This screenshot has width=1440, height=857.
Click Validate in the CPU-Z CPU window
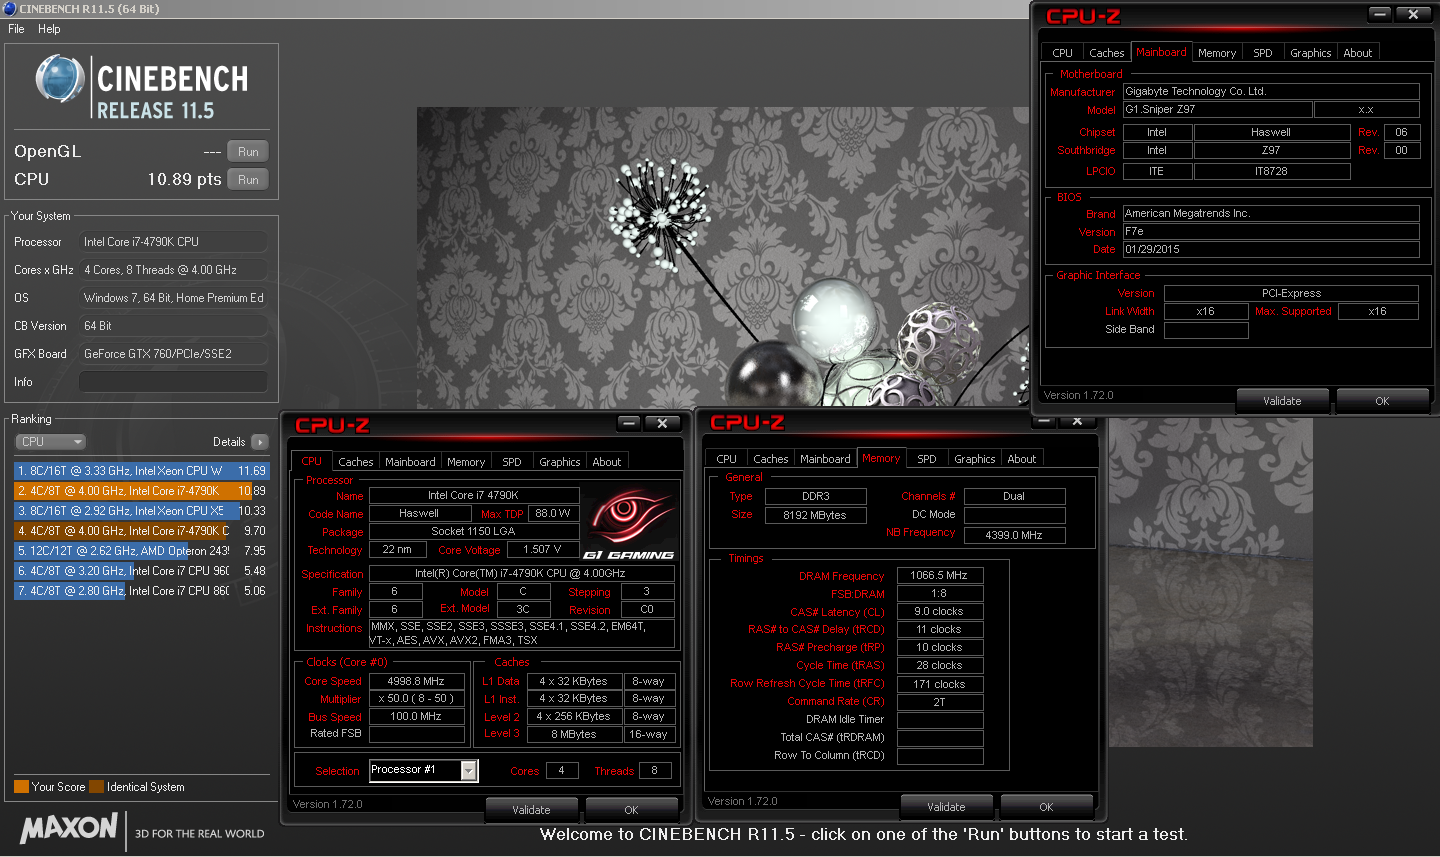531,809
